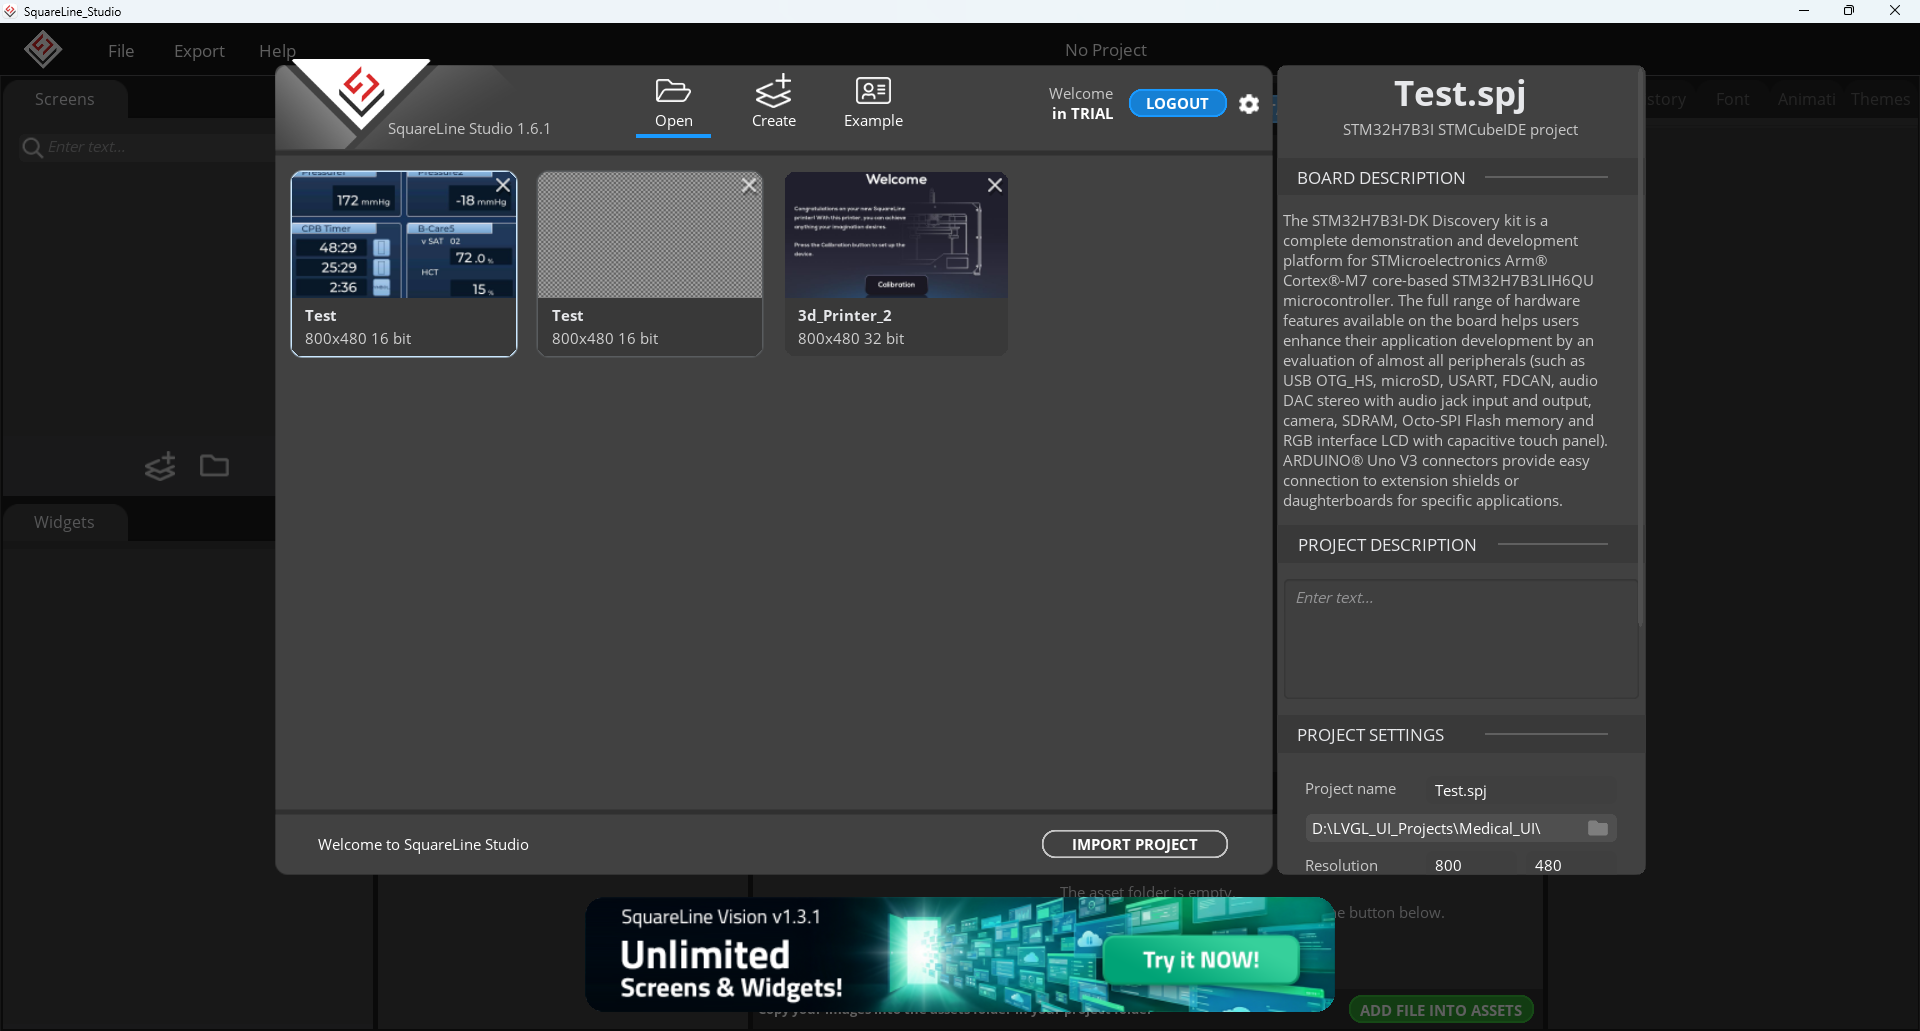This screenshot has height=1031, width=1920.
Task: Switch to the Animation tab
Action: (1806, 99)
